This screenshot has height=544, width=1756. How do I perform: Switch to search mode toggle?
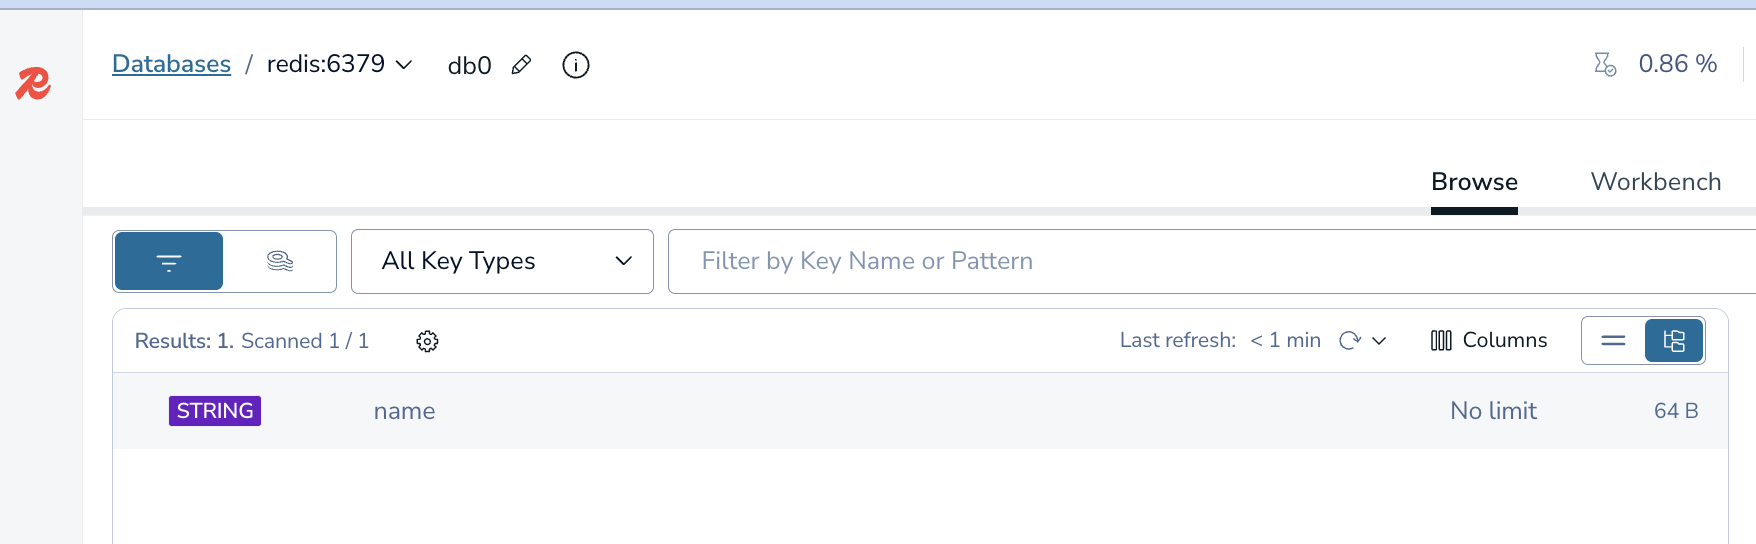[280, 262]
